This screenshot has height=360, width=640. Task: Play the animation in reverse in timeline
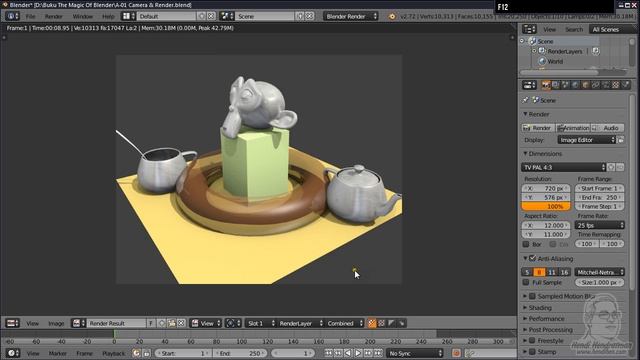pos(348,353)
